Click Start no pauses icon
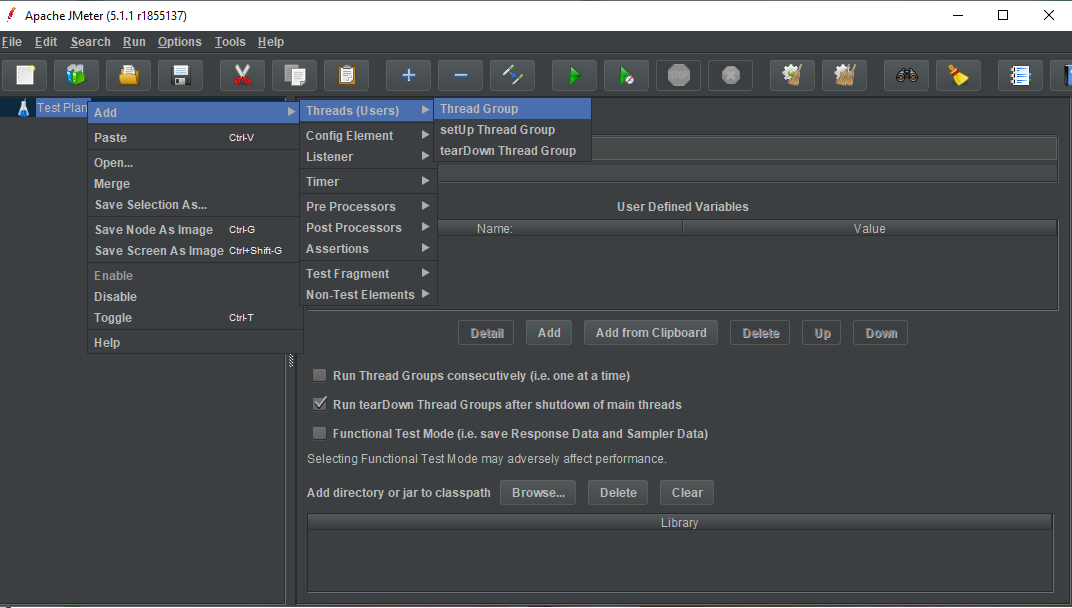The height and width of the screenshot is (608, 1072). click(x=626, y=75)
